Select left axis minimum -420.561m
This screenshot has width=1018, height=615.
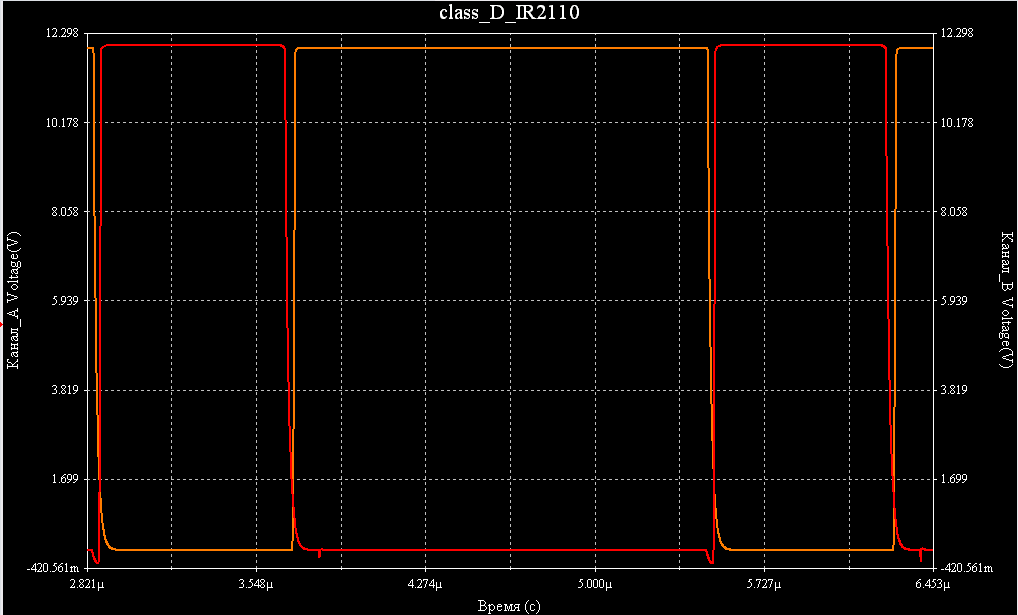53,568
